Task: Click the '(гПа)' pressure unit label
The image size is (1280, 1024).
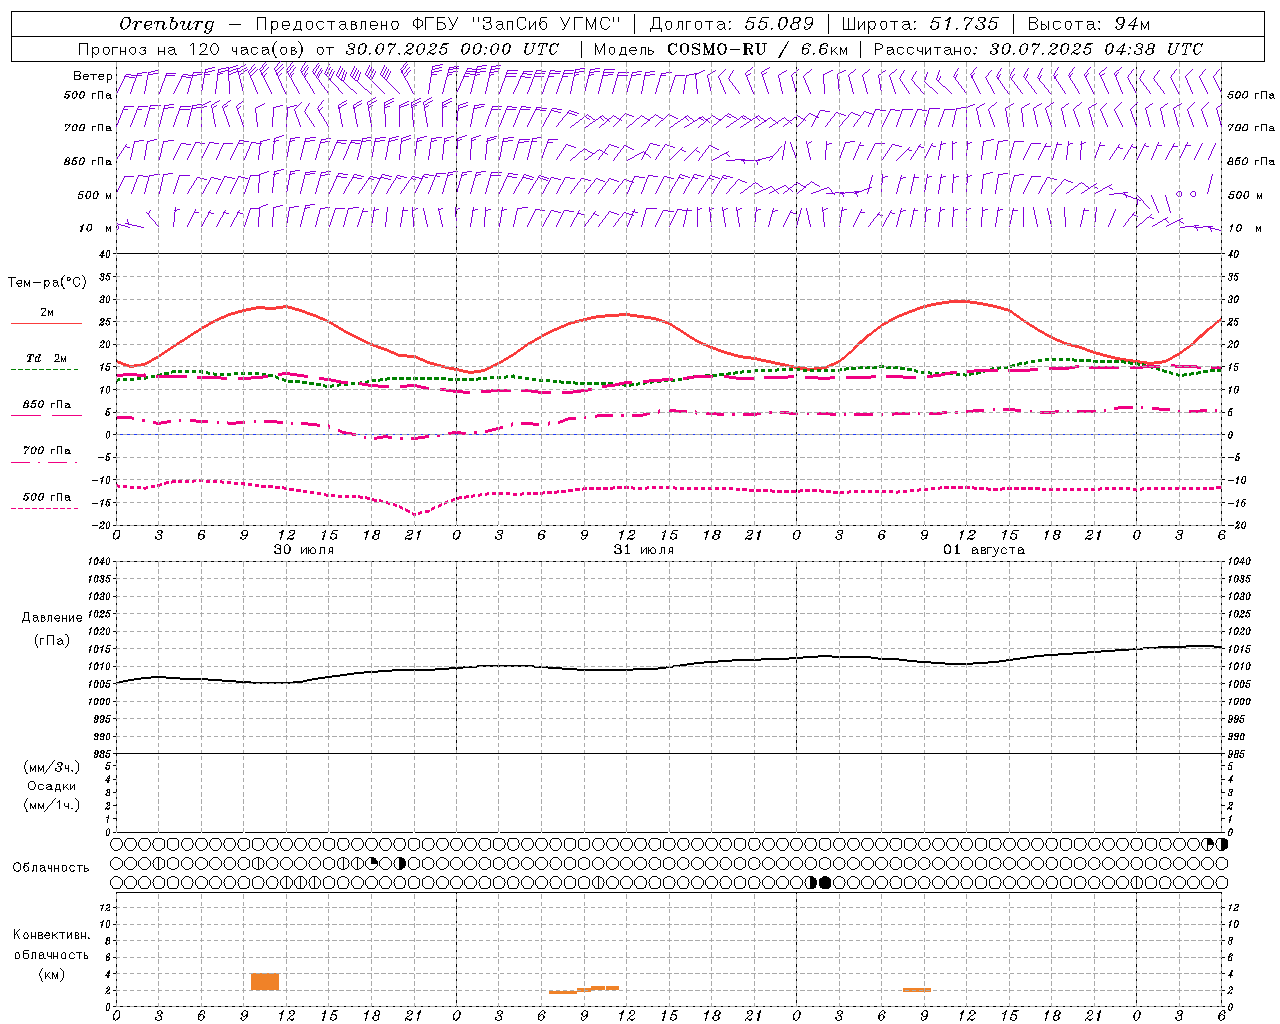Action: pos(52,640)
